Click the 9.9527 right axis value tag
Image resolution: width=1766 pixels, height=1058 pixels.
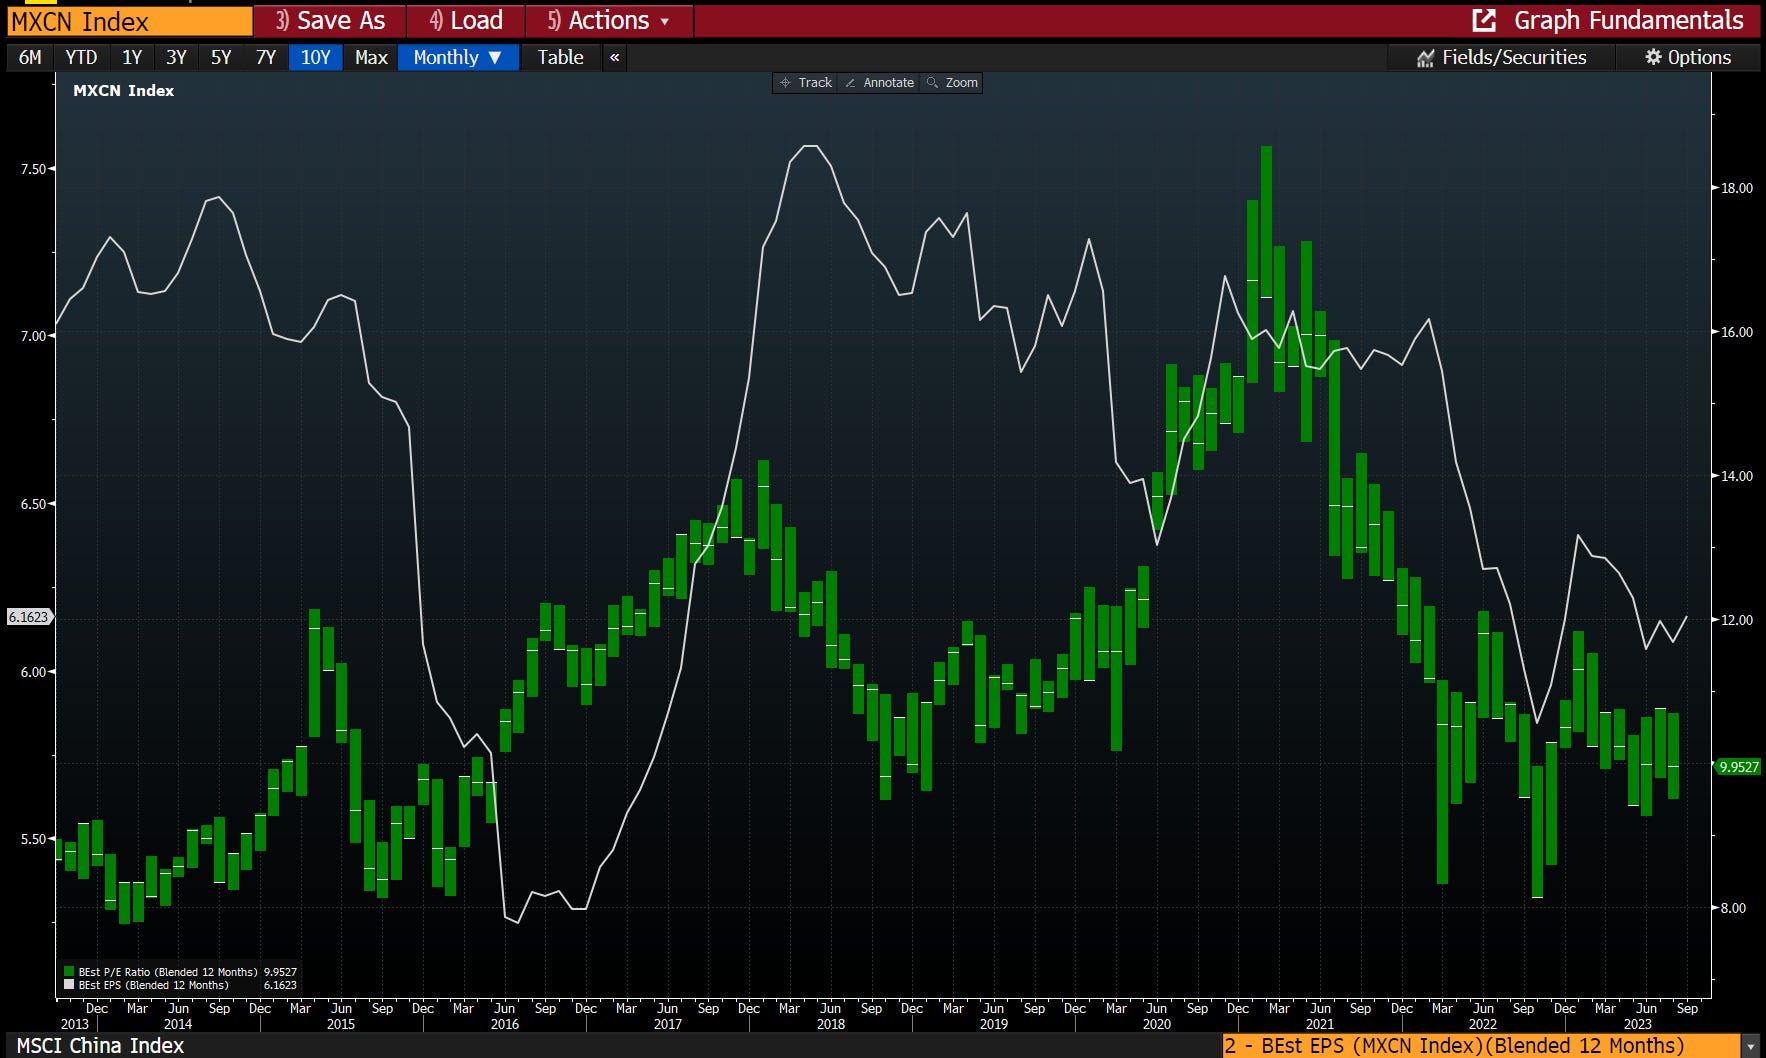tap(1738, 767)
